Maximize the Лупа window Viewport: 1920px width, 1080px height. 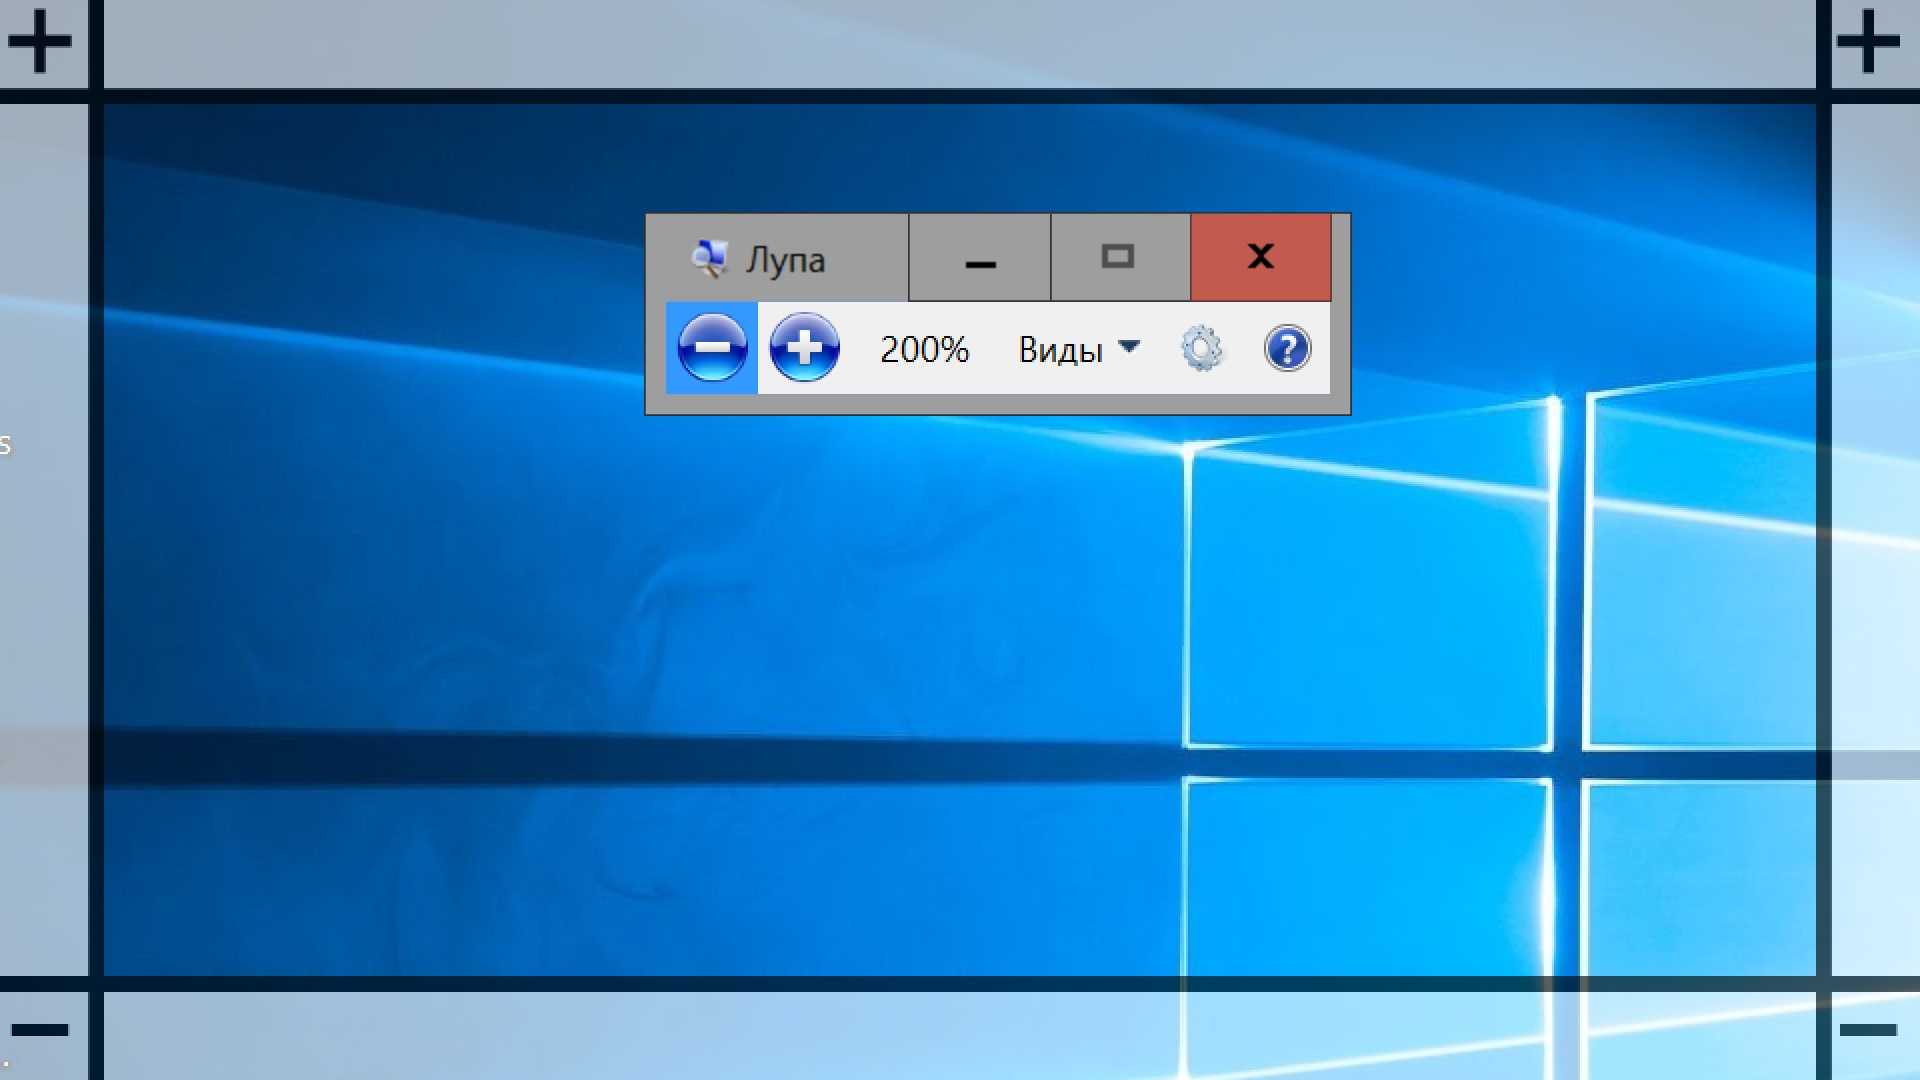[x=1120, y=258]
